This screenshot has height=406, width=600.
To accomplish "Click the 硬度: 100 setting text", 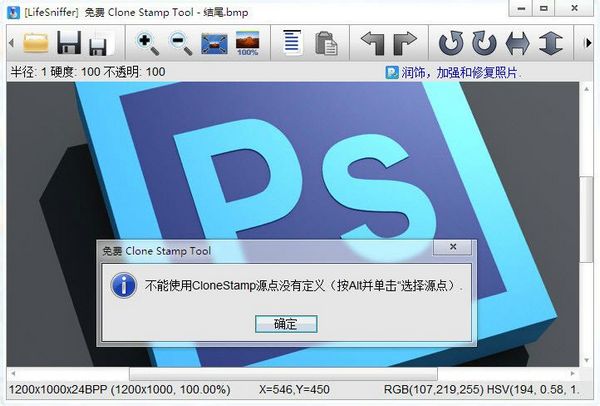I will pyautogui.click(x=75, y=72).
